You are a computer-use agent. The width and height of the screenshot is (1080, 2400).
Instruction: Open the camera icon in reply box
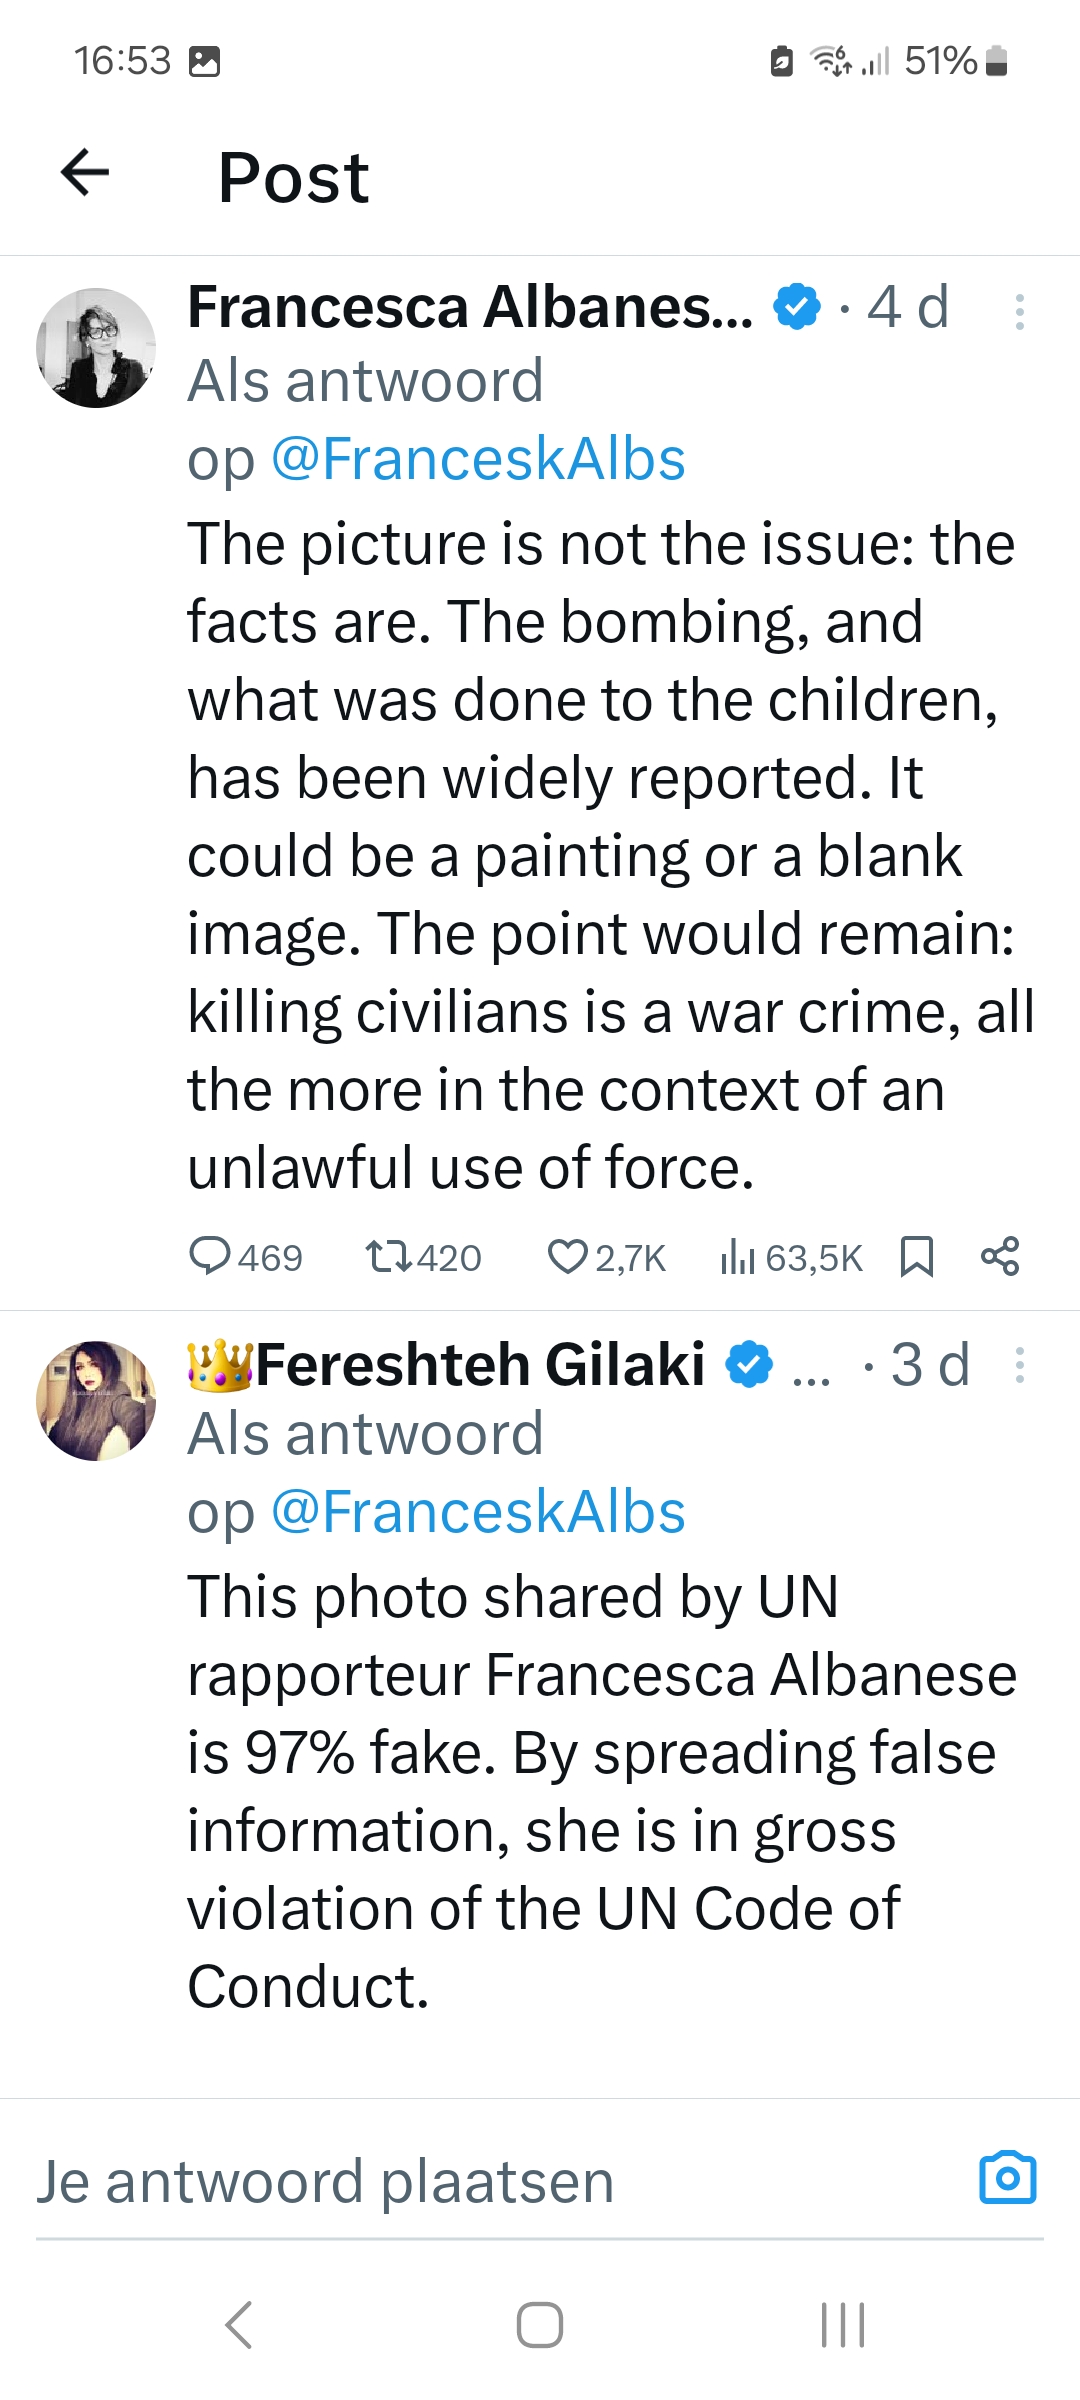coord(1007,2177)
